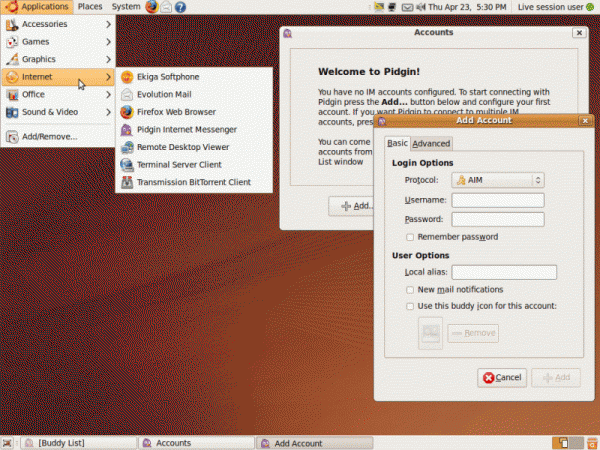Expand the Graphics submenu
This screenshot has height=450, width=600.
click(x=58, y=59)
